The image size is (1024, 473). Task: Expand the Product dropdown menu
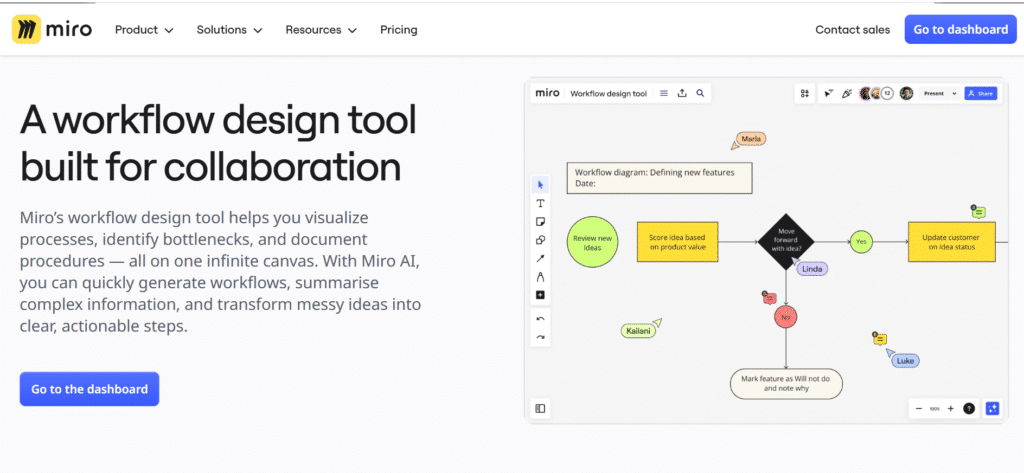pos(144,30)
